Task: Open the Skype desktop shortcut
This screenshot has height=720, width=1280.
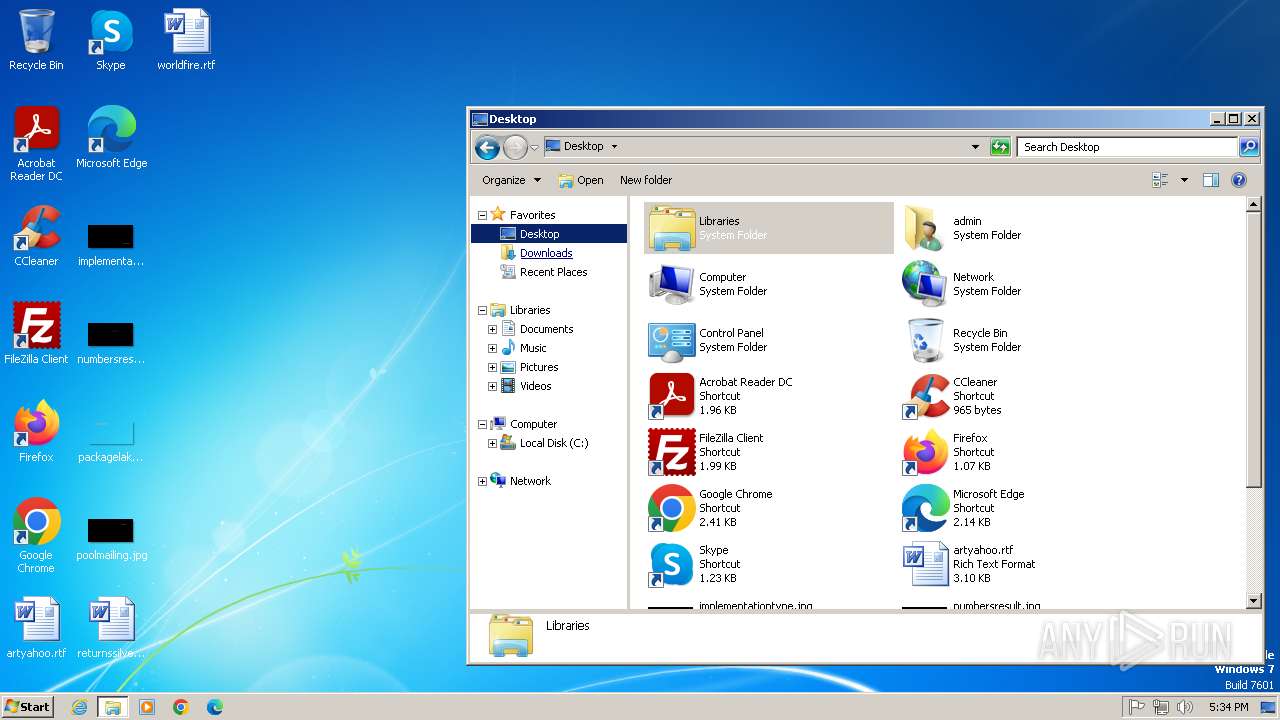Action: pos(110,40)
